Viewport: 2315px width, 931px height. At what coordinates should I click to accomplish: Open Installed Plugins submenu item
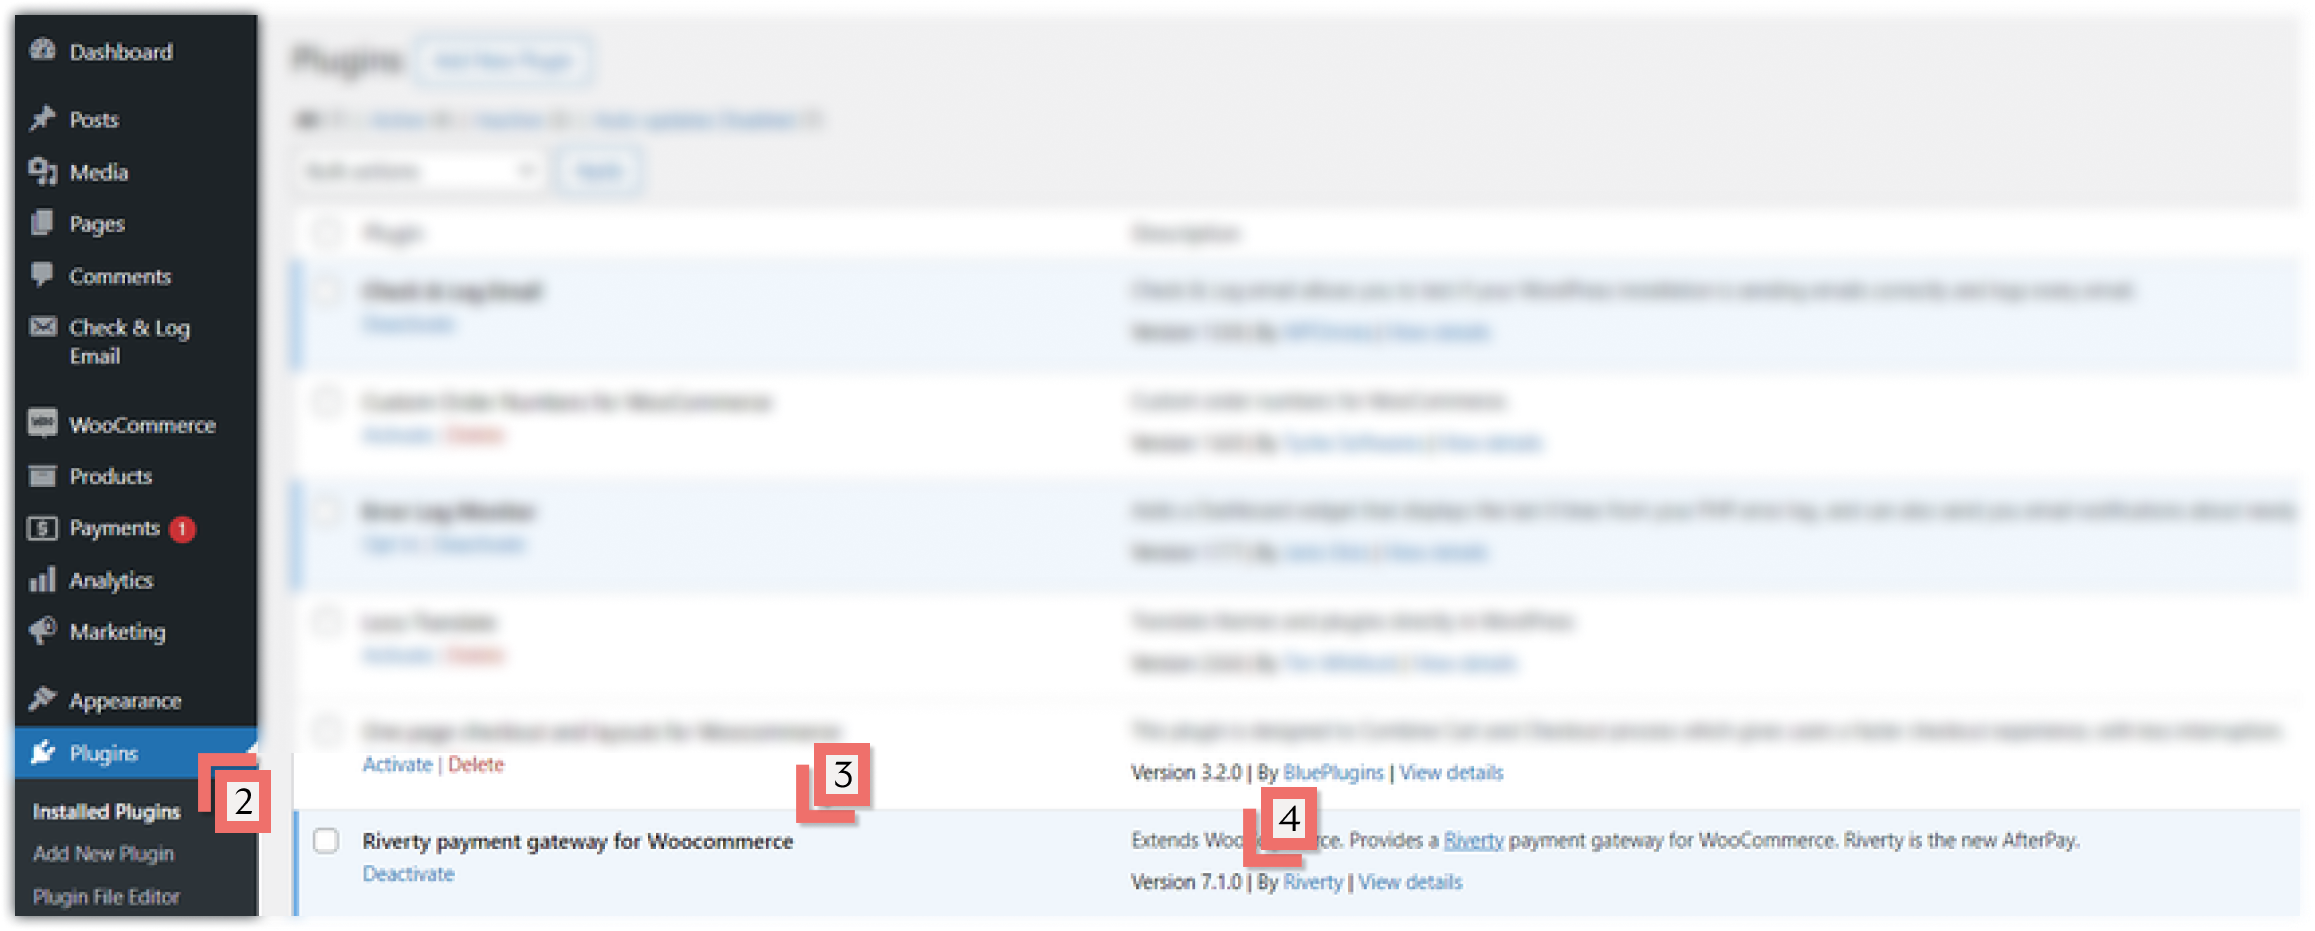[106, 812]
